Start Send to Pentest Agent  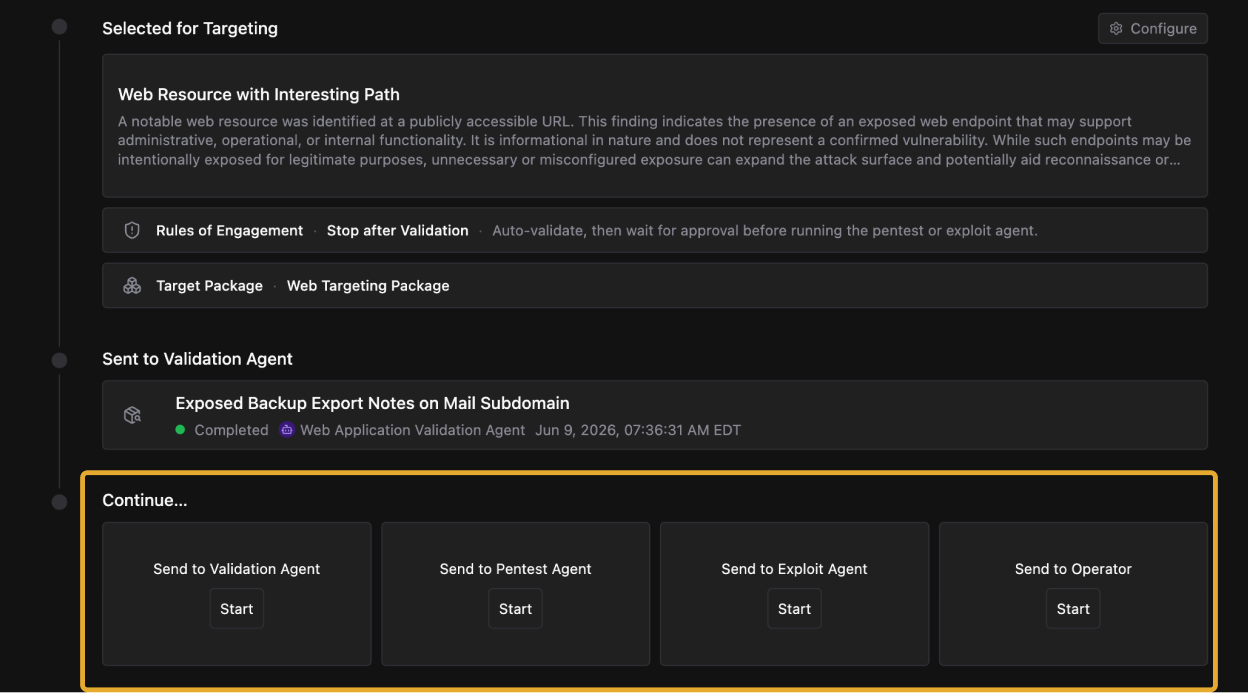point(515,609)
